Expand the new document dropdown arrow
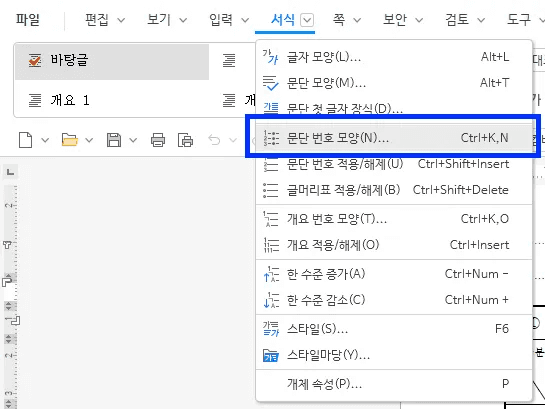545x409 pixels. (45, 140)
